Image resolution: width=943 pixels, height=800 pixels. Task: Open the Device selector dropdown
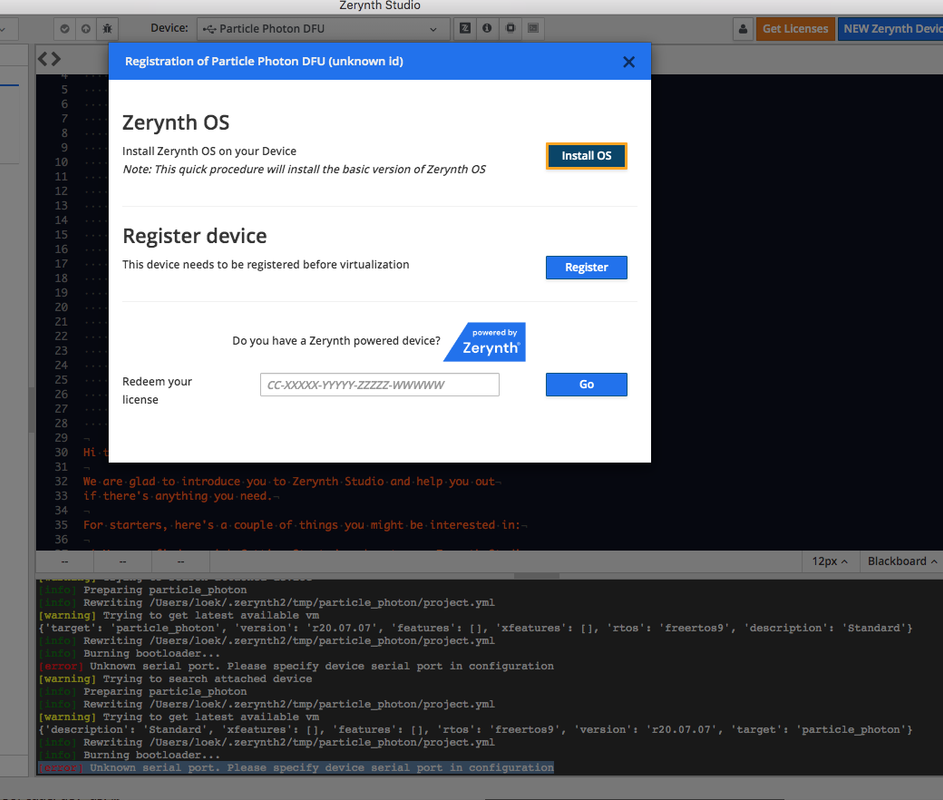click(323, 29)
